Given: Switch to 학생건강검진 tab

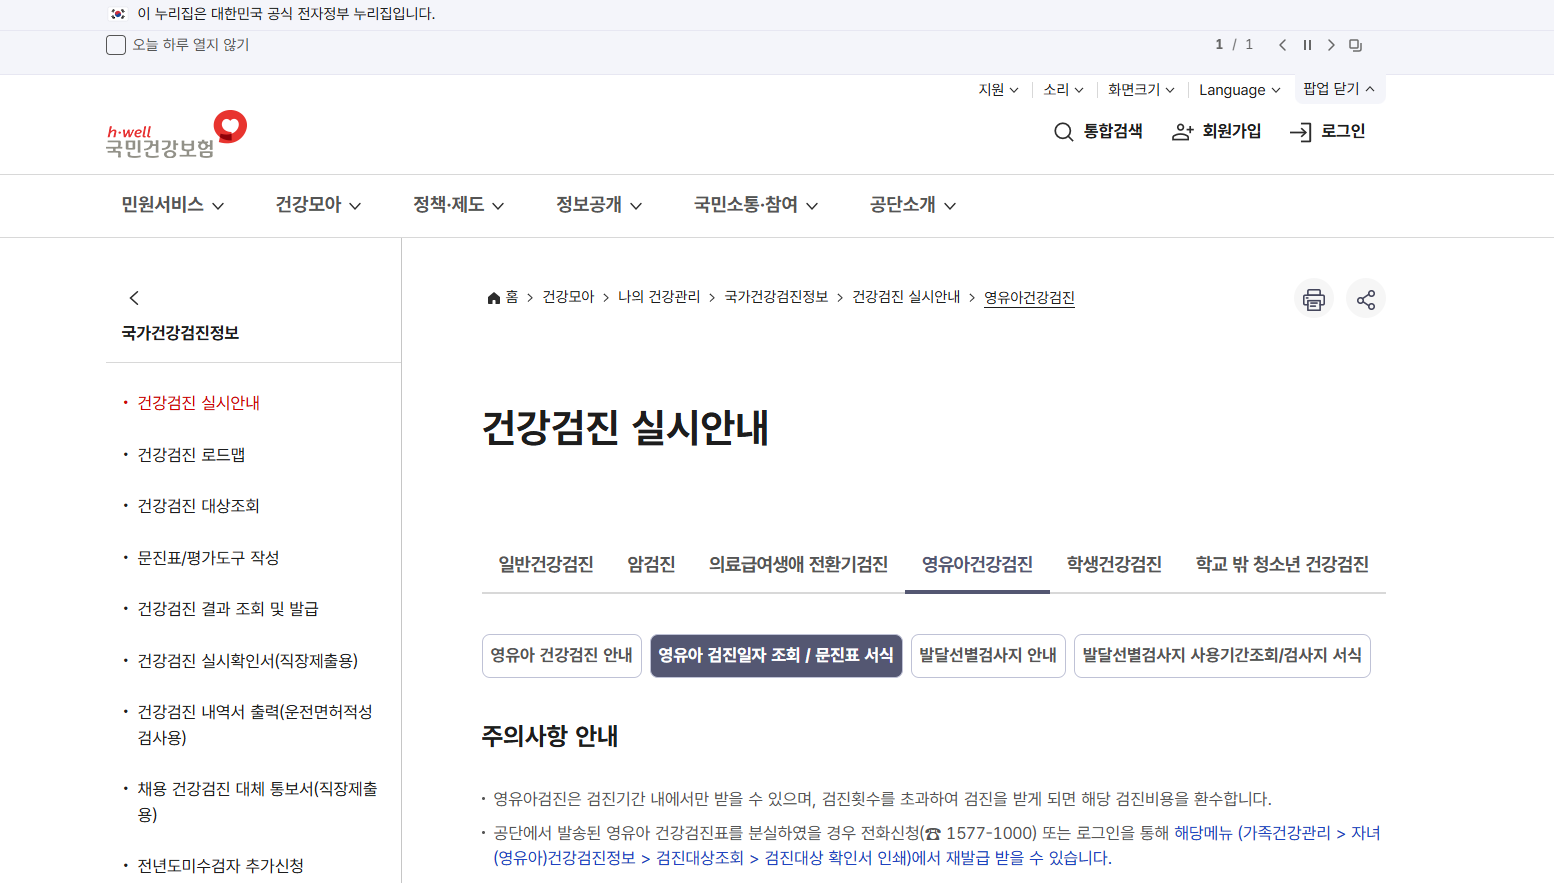Looking at the screenshot, I should pos(1114,564).
